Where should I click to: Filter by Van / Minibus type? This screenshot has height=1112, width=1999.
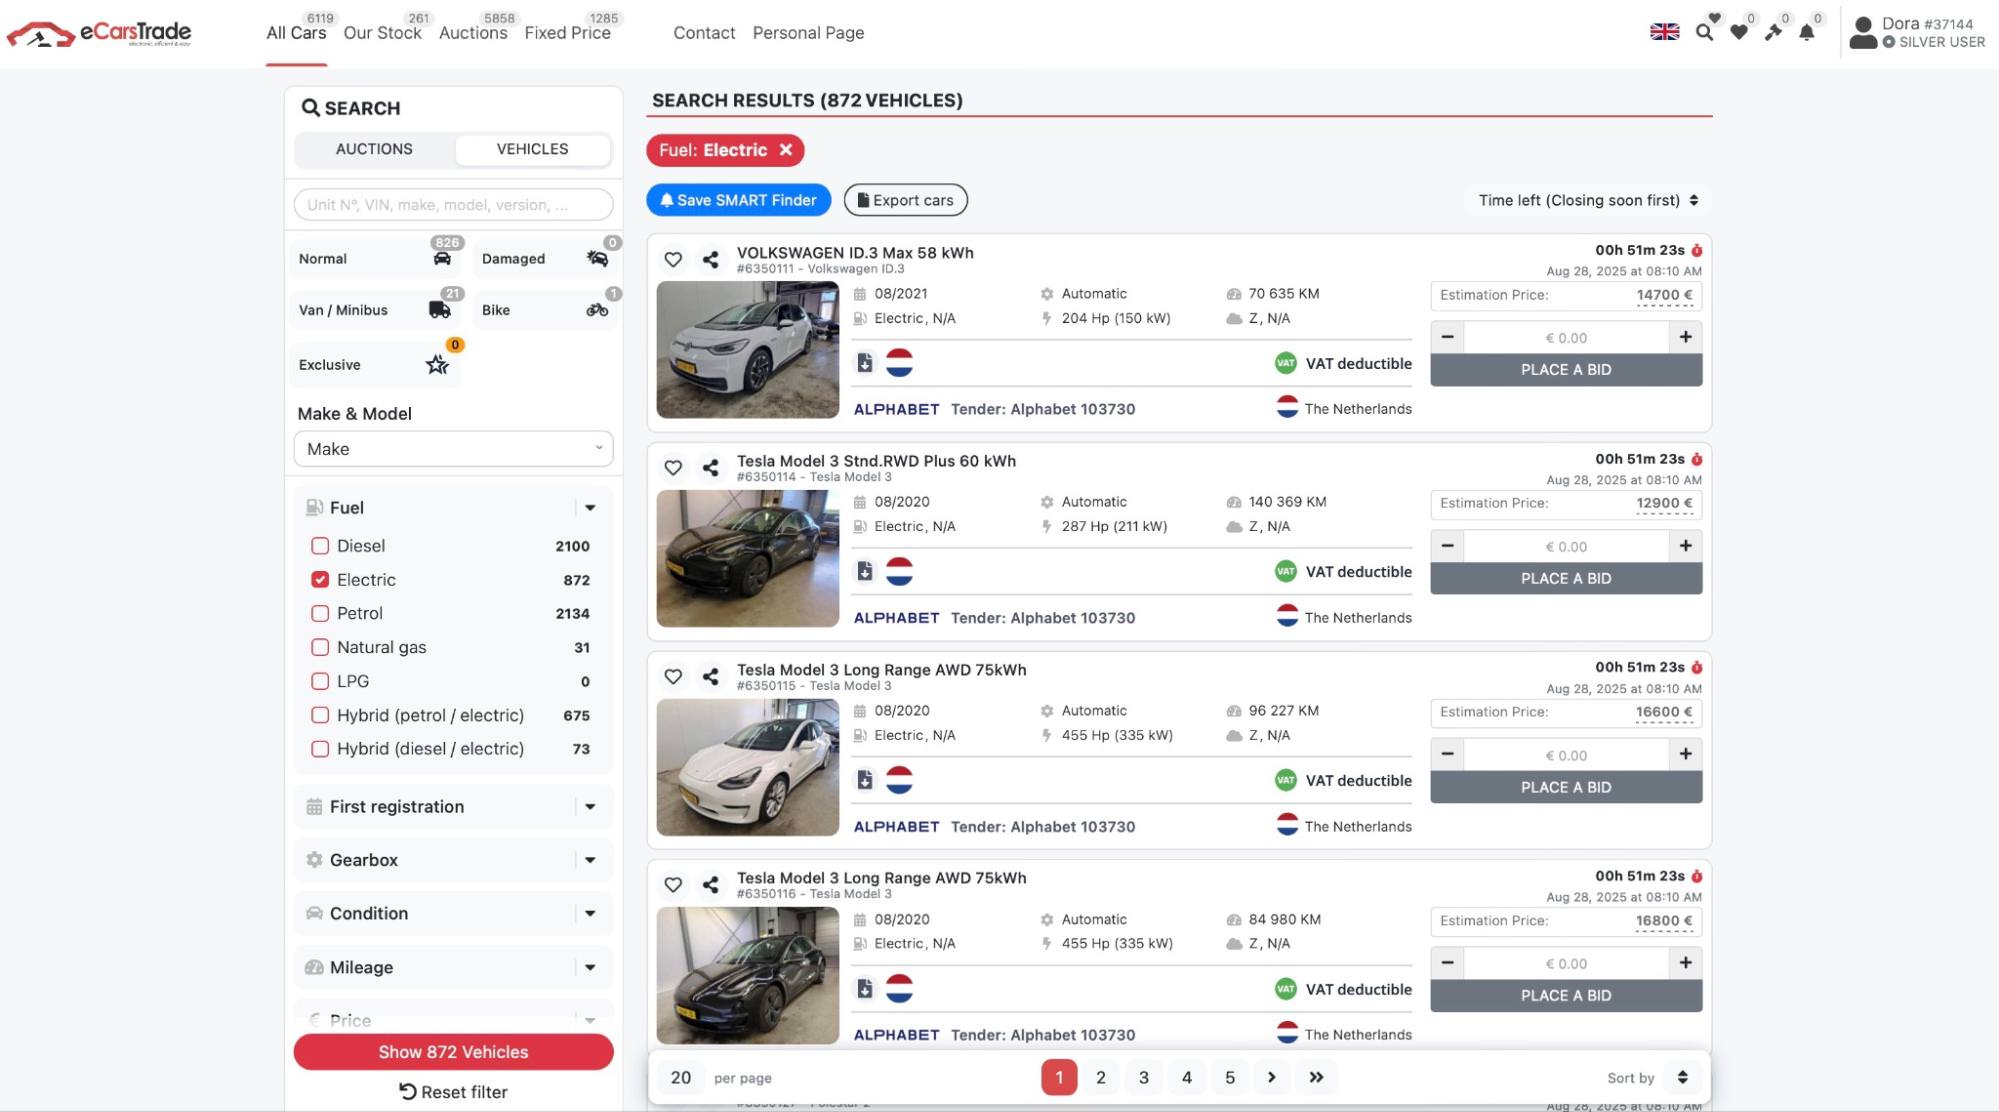click(x=376, y=310)
